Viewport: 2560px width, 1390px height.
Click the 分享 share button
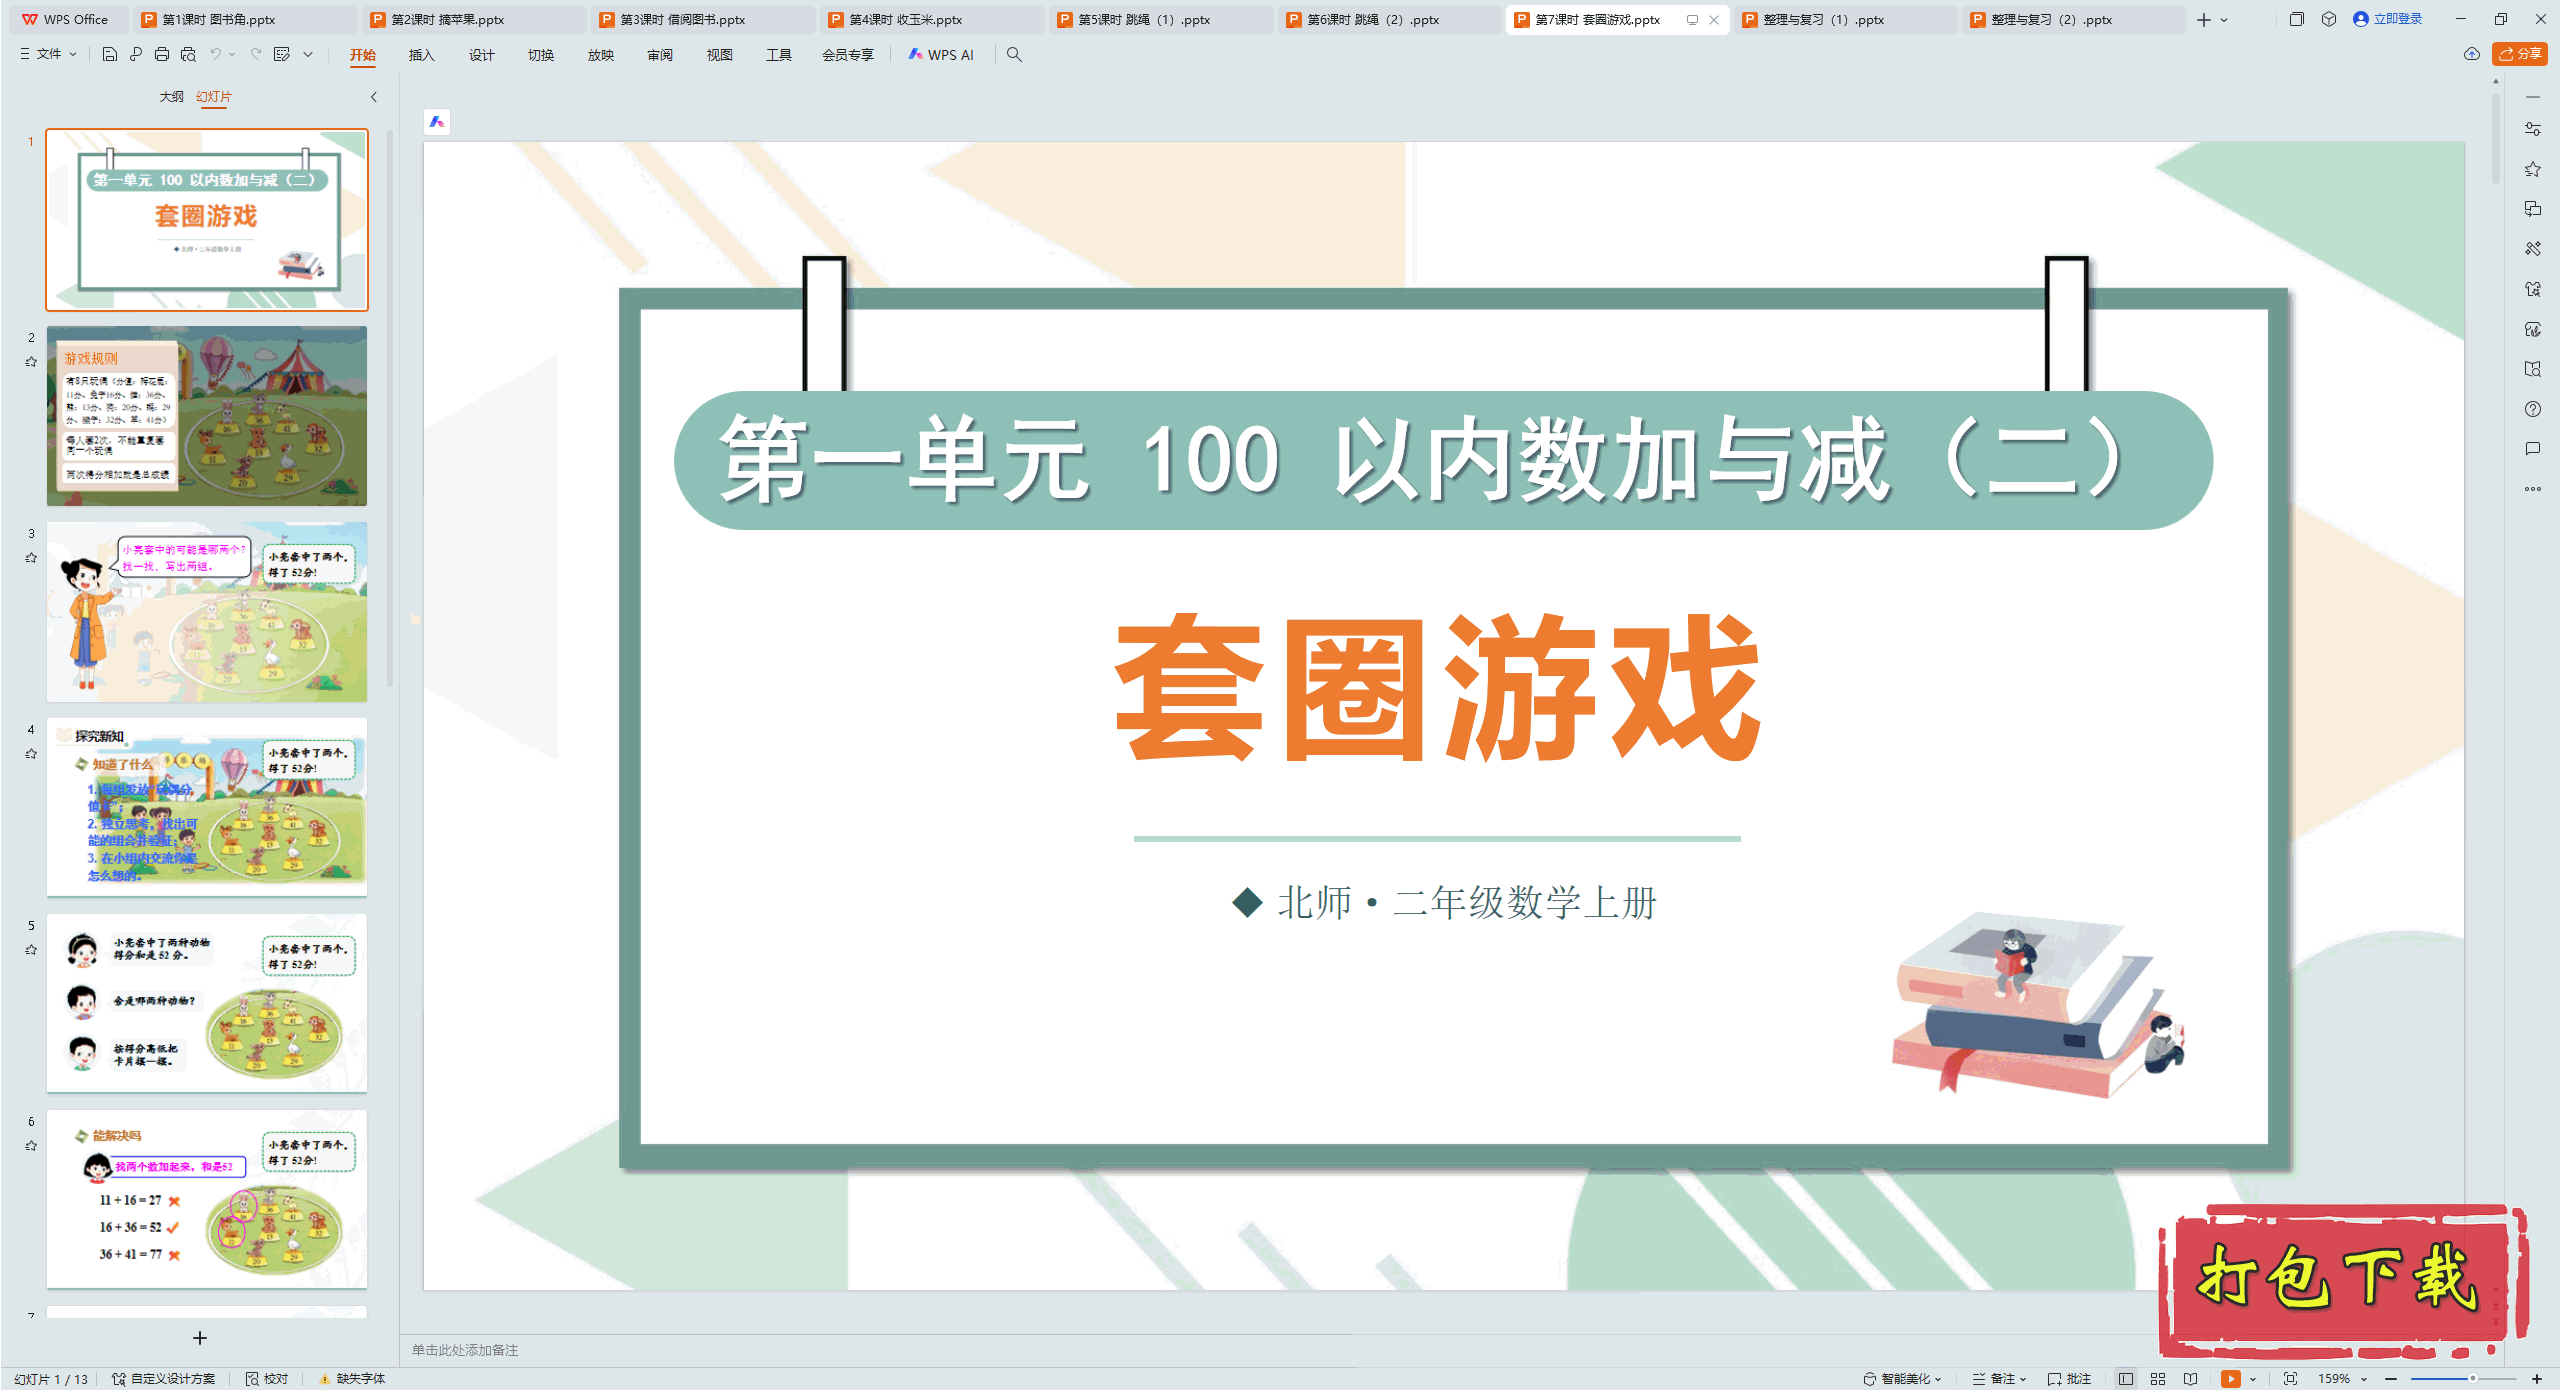pos(2519,54)
